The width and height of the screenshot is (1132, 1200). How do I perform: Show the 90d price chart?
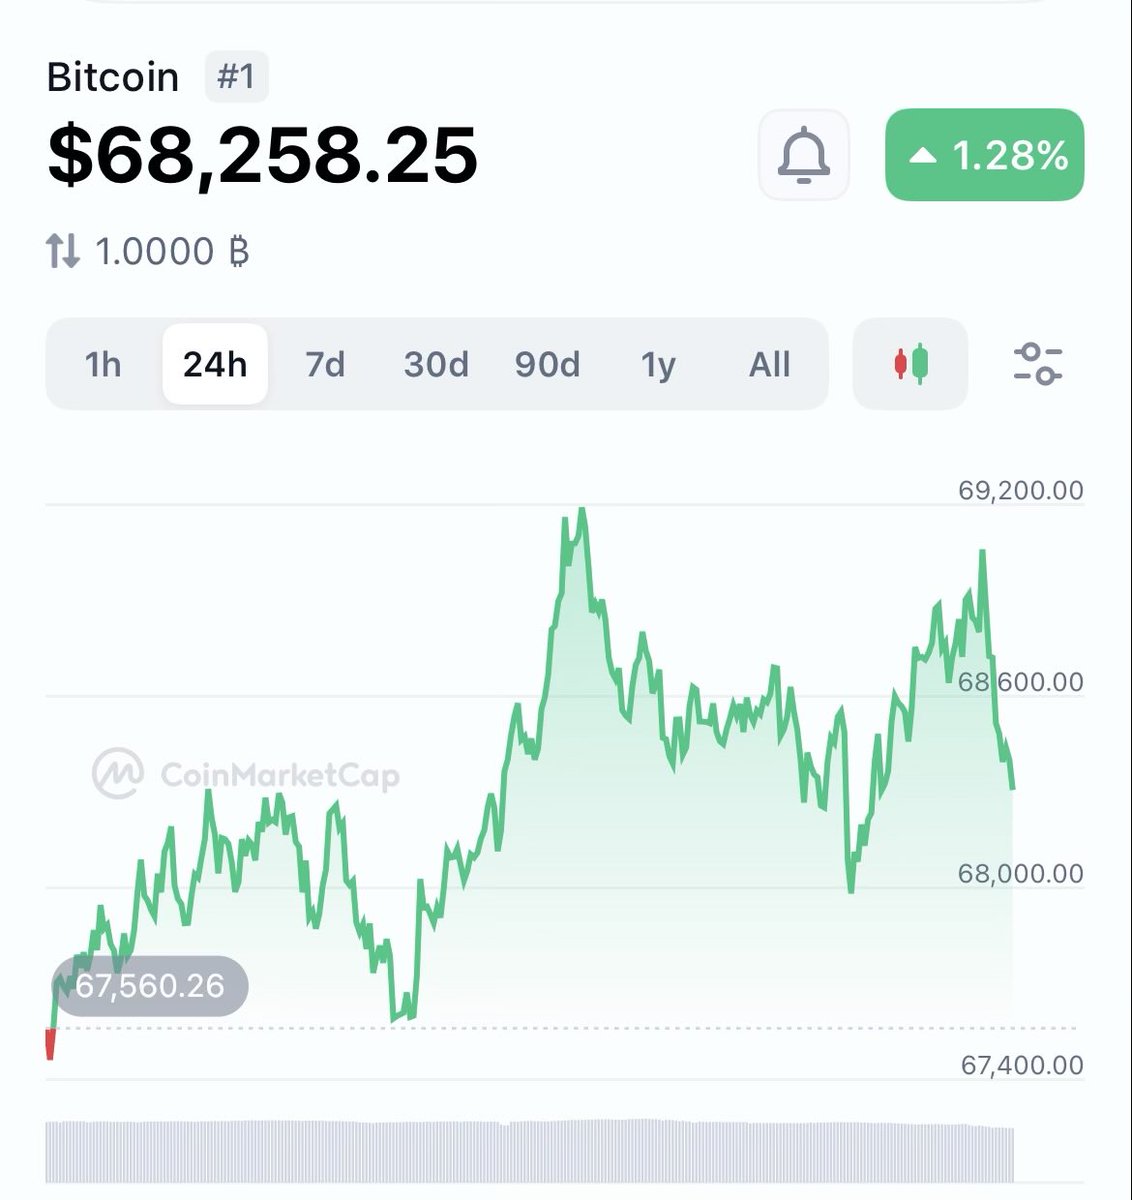[547, 365]
